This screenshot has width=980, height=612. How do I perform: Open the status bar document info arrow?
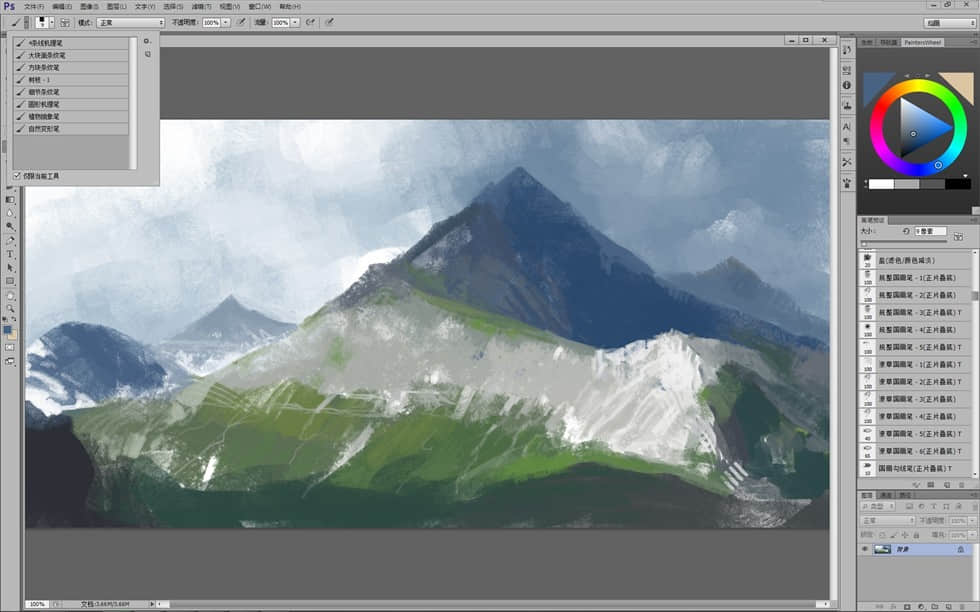151,604
